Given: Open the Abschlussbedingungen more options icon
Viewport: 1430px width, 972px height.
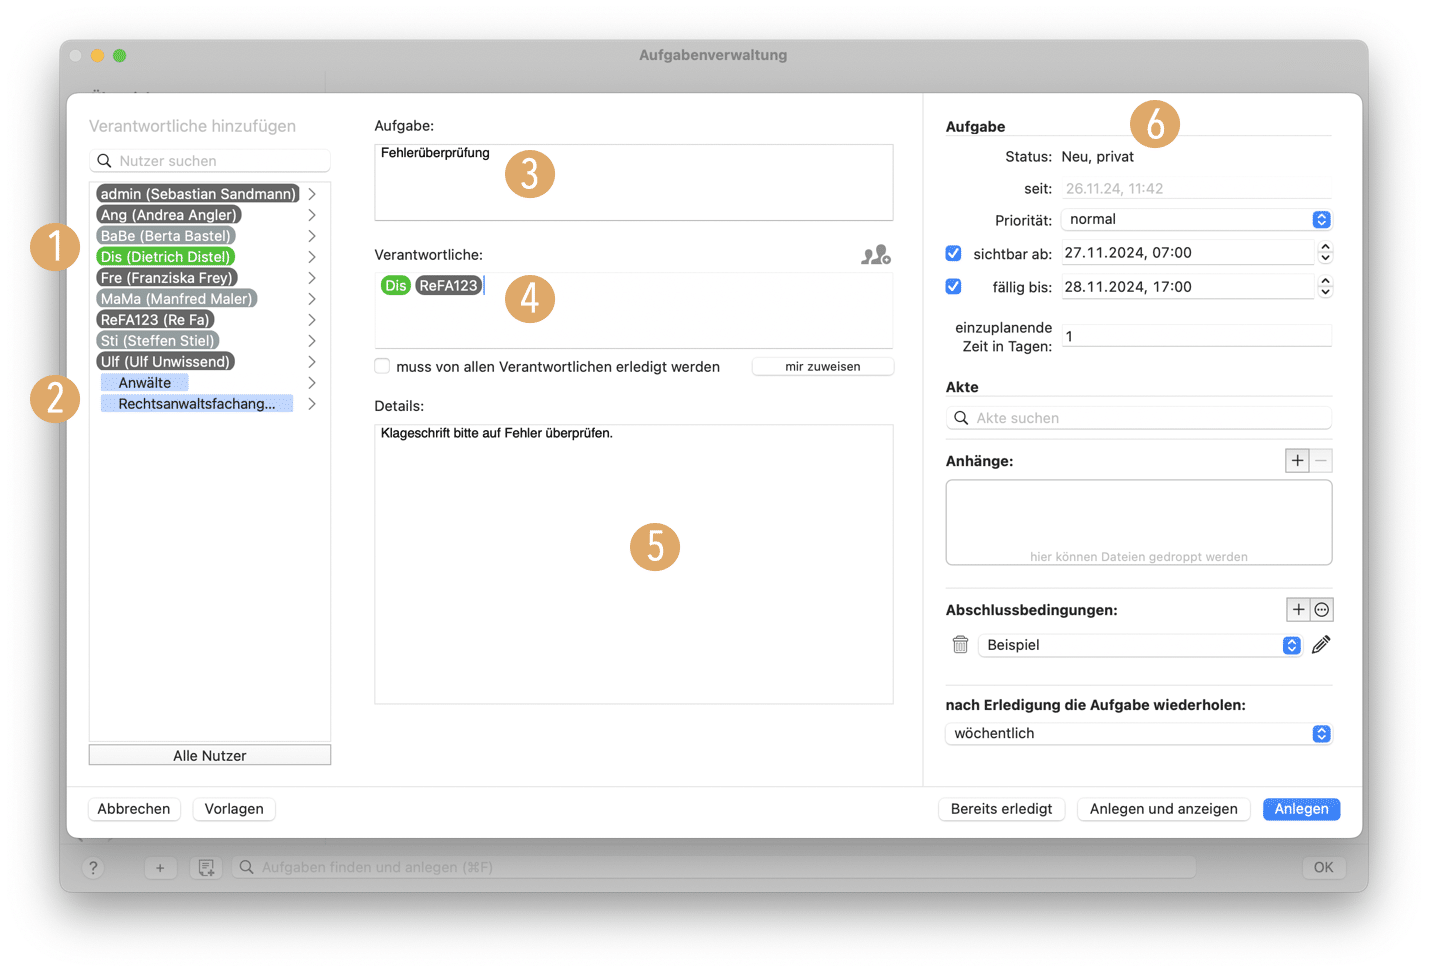Looking at the screenshot, I should 1322,610.
